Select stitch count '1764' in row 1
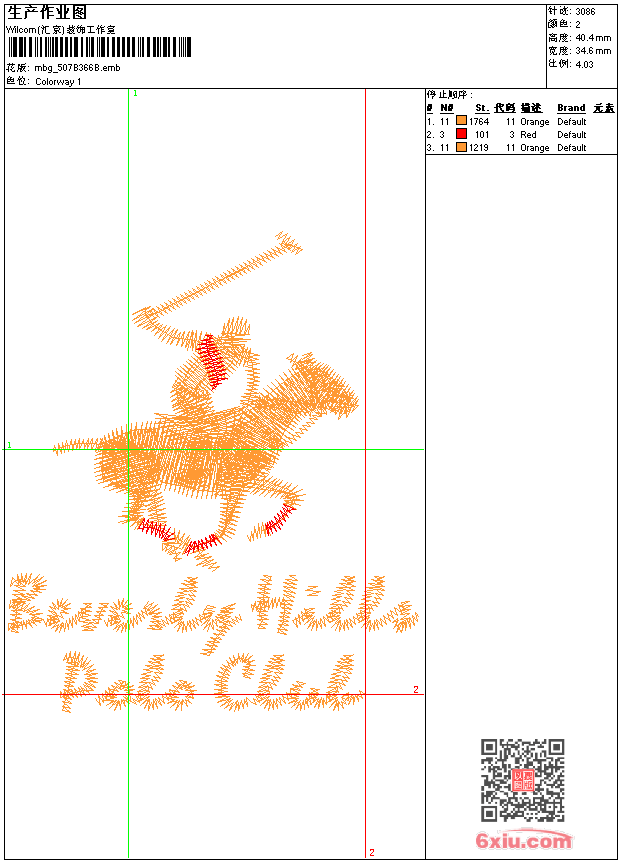The width and height of the screenshot is (620, 860). [479, 121]
